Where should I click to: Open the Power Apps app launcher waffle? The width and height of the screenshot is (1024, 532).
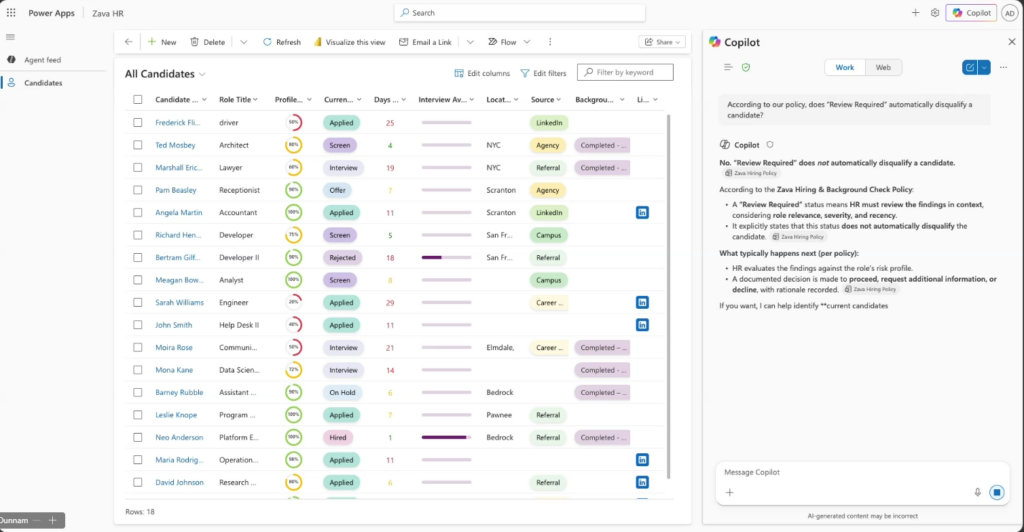pyautogui.click(x=12, y=13)
